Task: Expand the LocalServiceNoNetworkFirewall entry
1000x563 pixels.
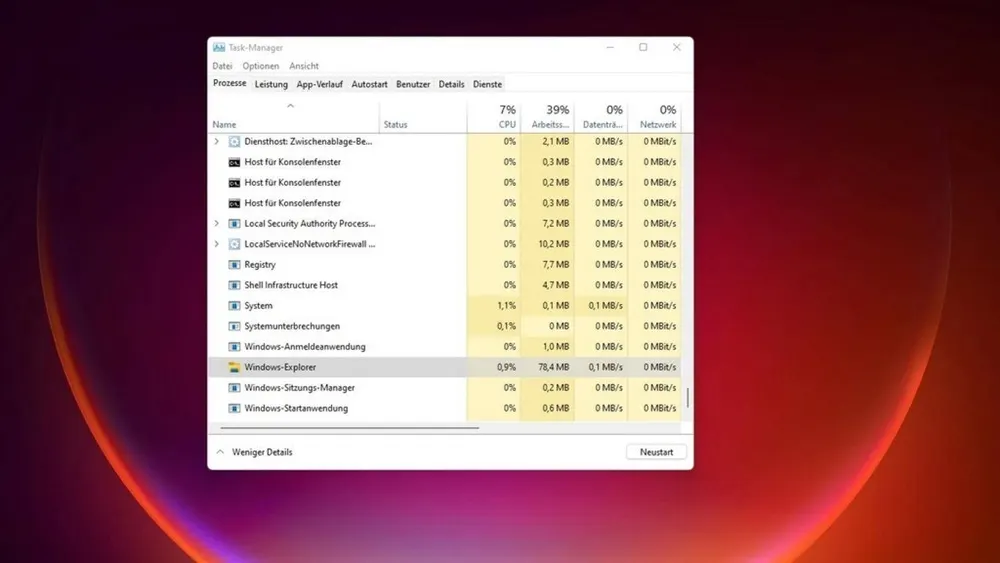Action: [x=217, y=244]
